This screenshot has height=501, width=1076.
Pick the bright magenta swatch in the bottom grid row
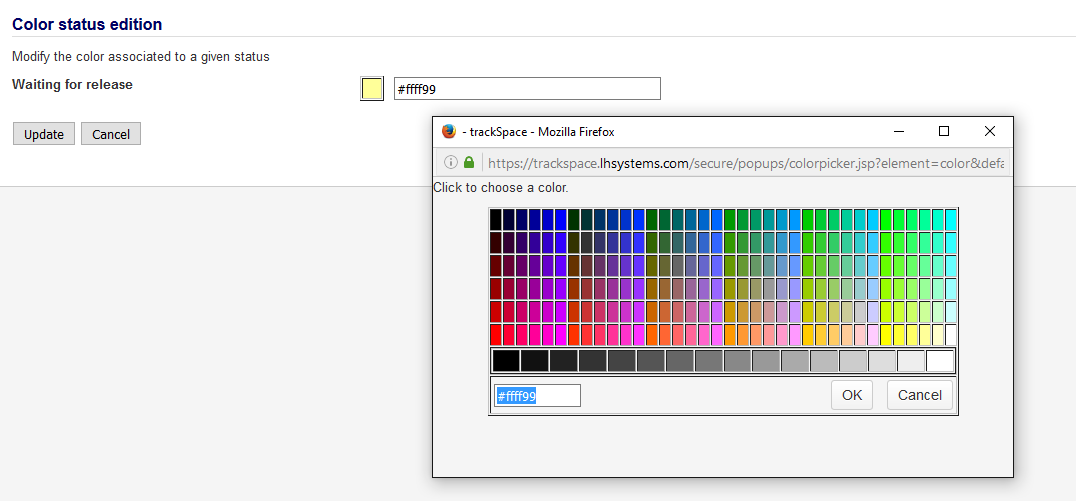click(x=561, y=335)
